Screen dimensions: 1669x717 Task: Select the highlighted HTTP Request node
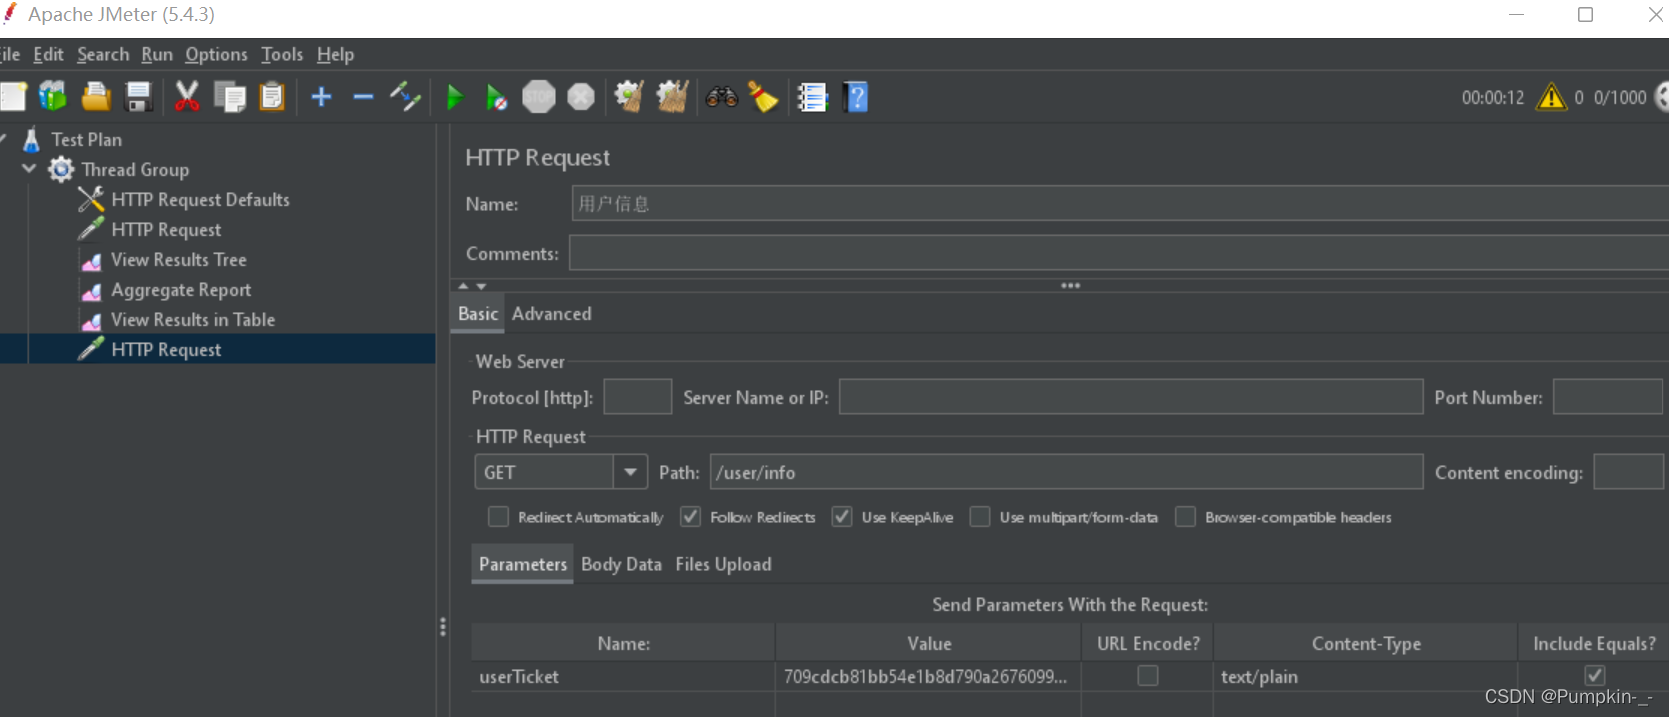[166, 349]
